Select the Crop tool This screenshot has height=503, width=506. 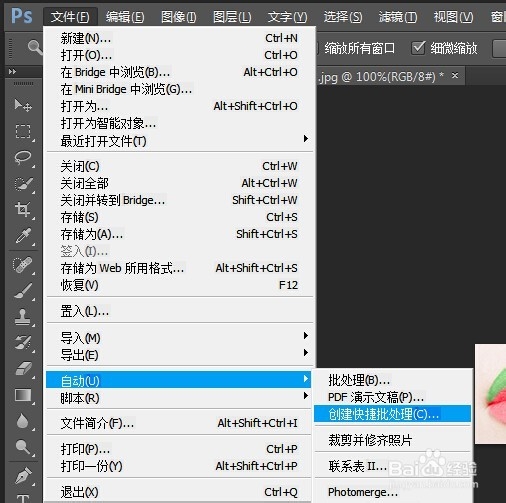[23, 209]
